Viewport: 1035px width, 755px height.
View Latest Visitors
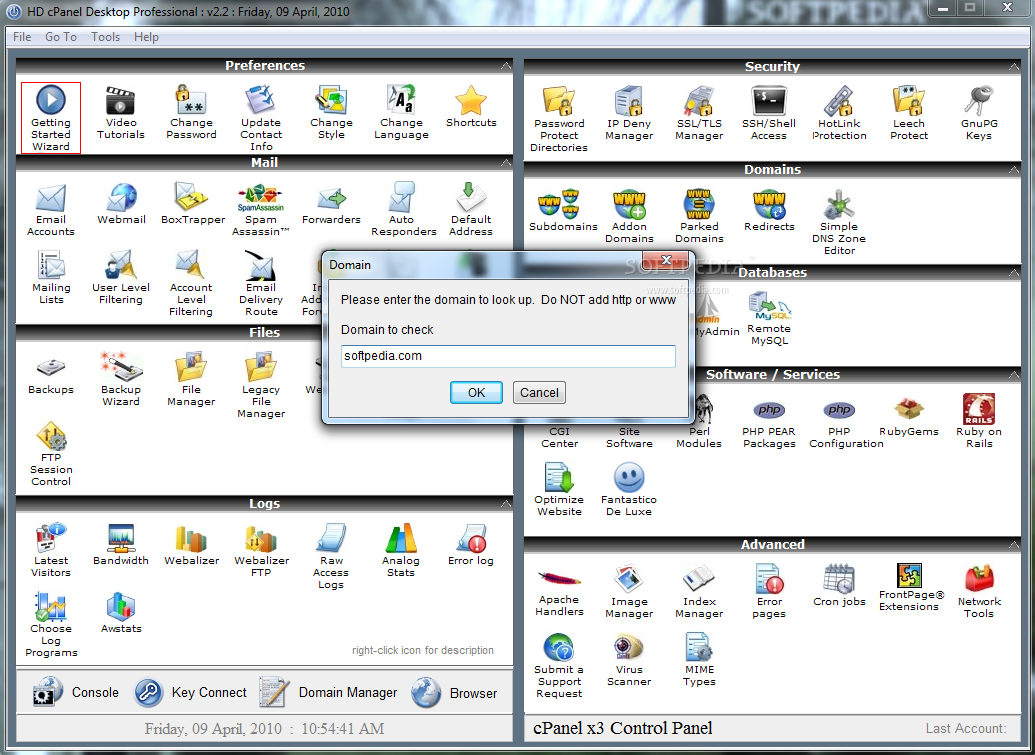(x=51, y=550)
